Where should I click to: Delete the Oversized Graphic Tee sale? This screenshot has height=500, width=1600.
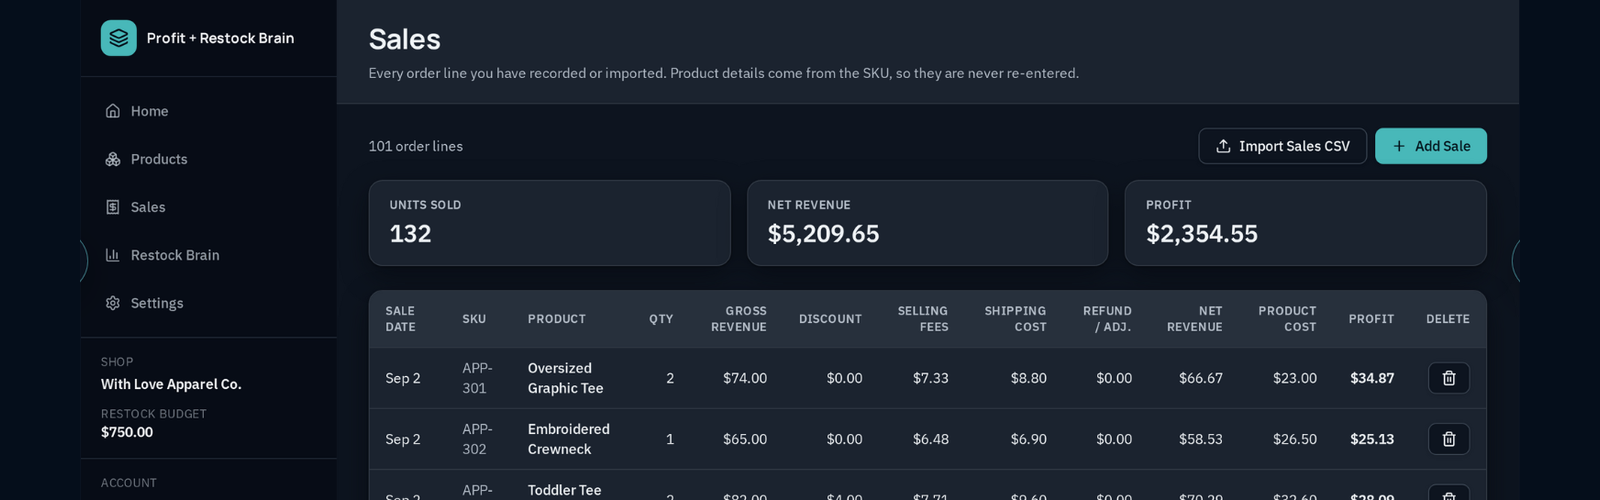click(1448, 378)
